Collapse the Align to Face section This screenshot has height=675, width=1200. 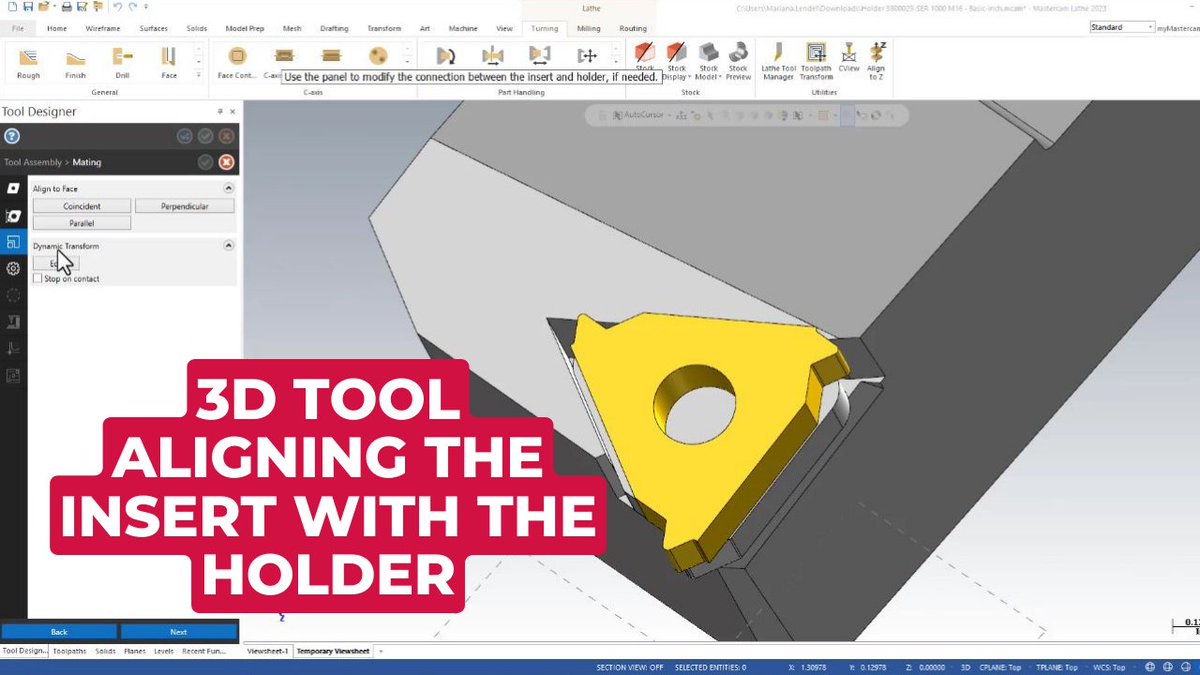(x=229, y=188)
